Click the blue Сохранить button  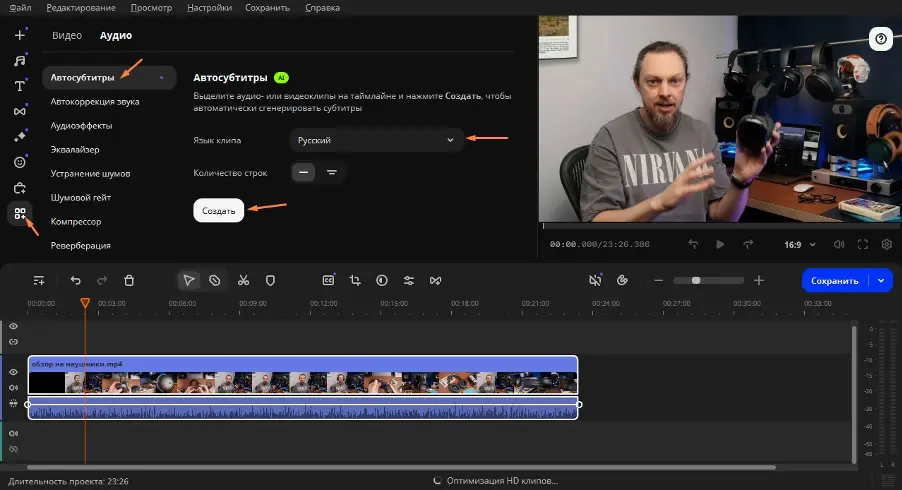(835, 281)
